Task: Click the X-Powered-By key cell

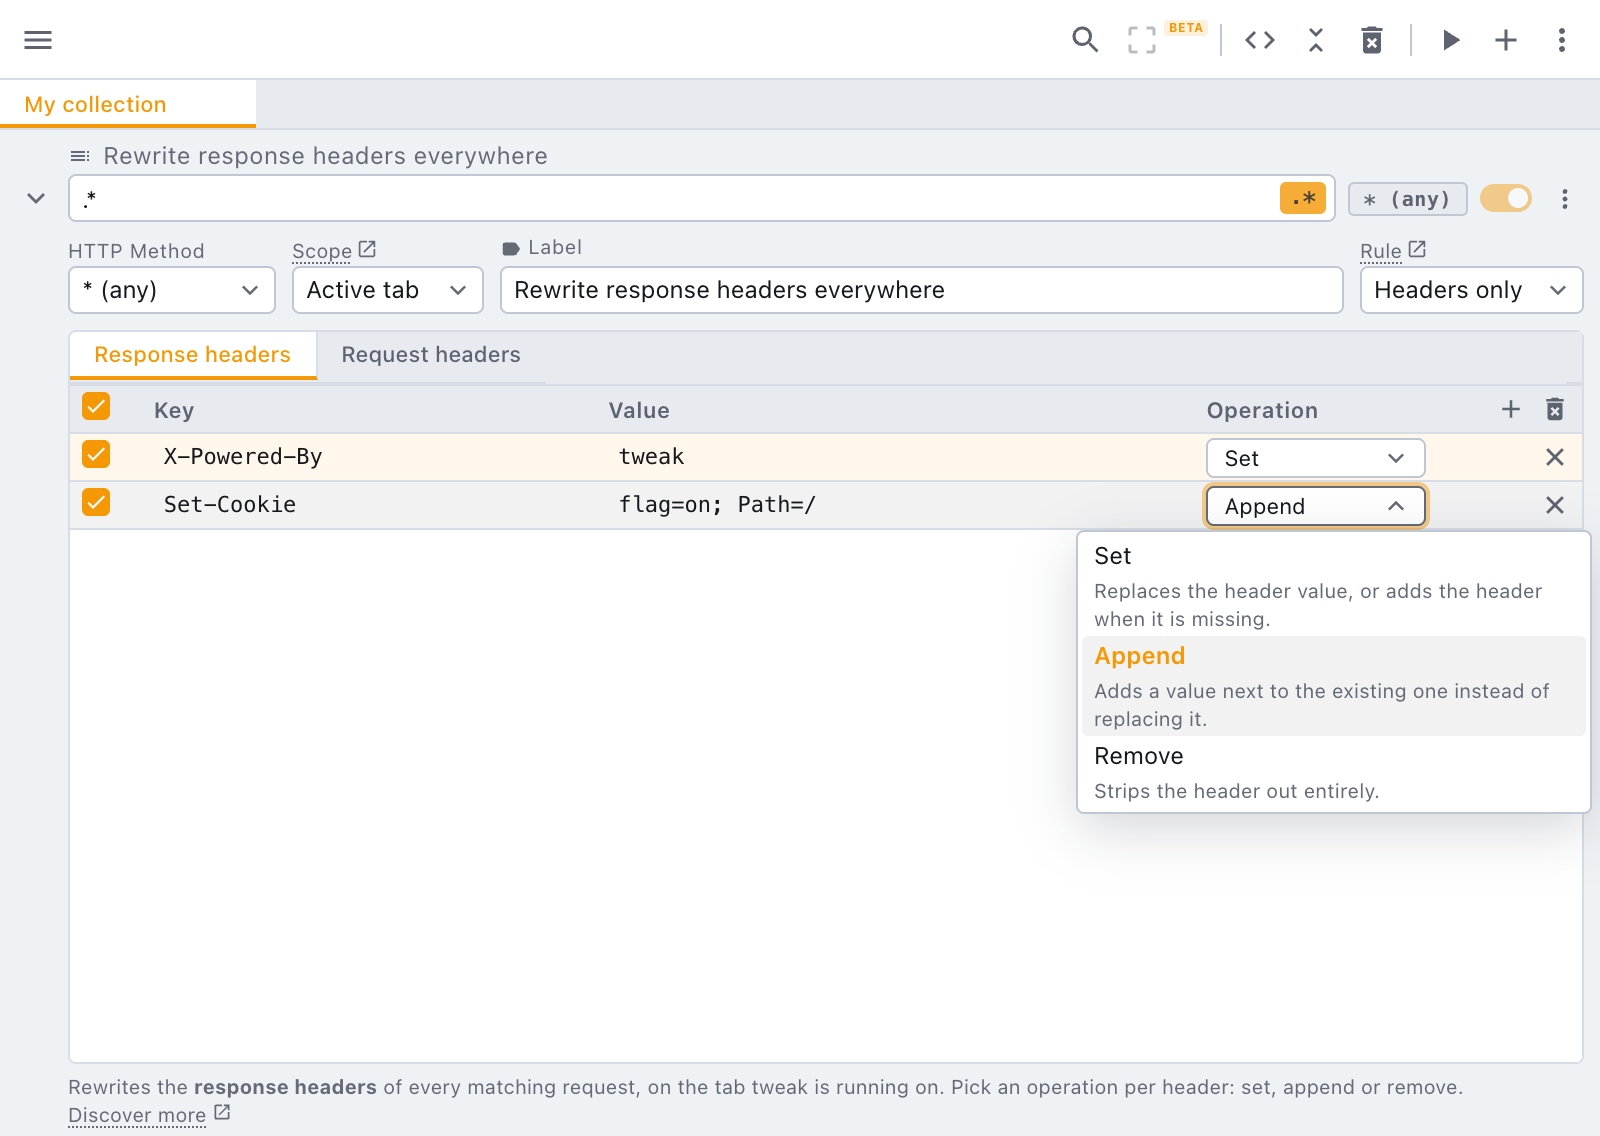Action: 243,457
